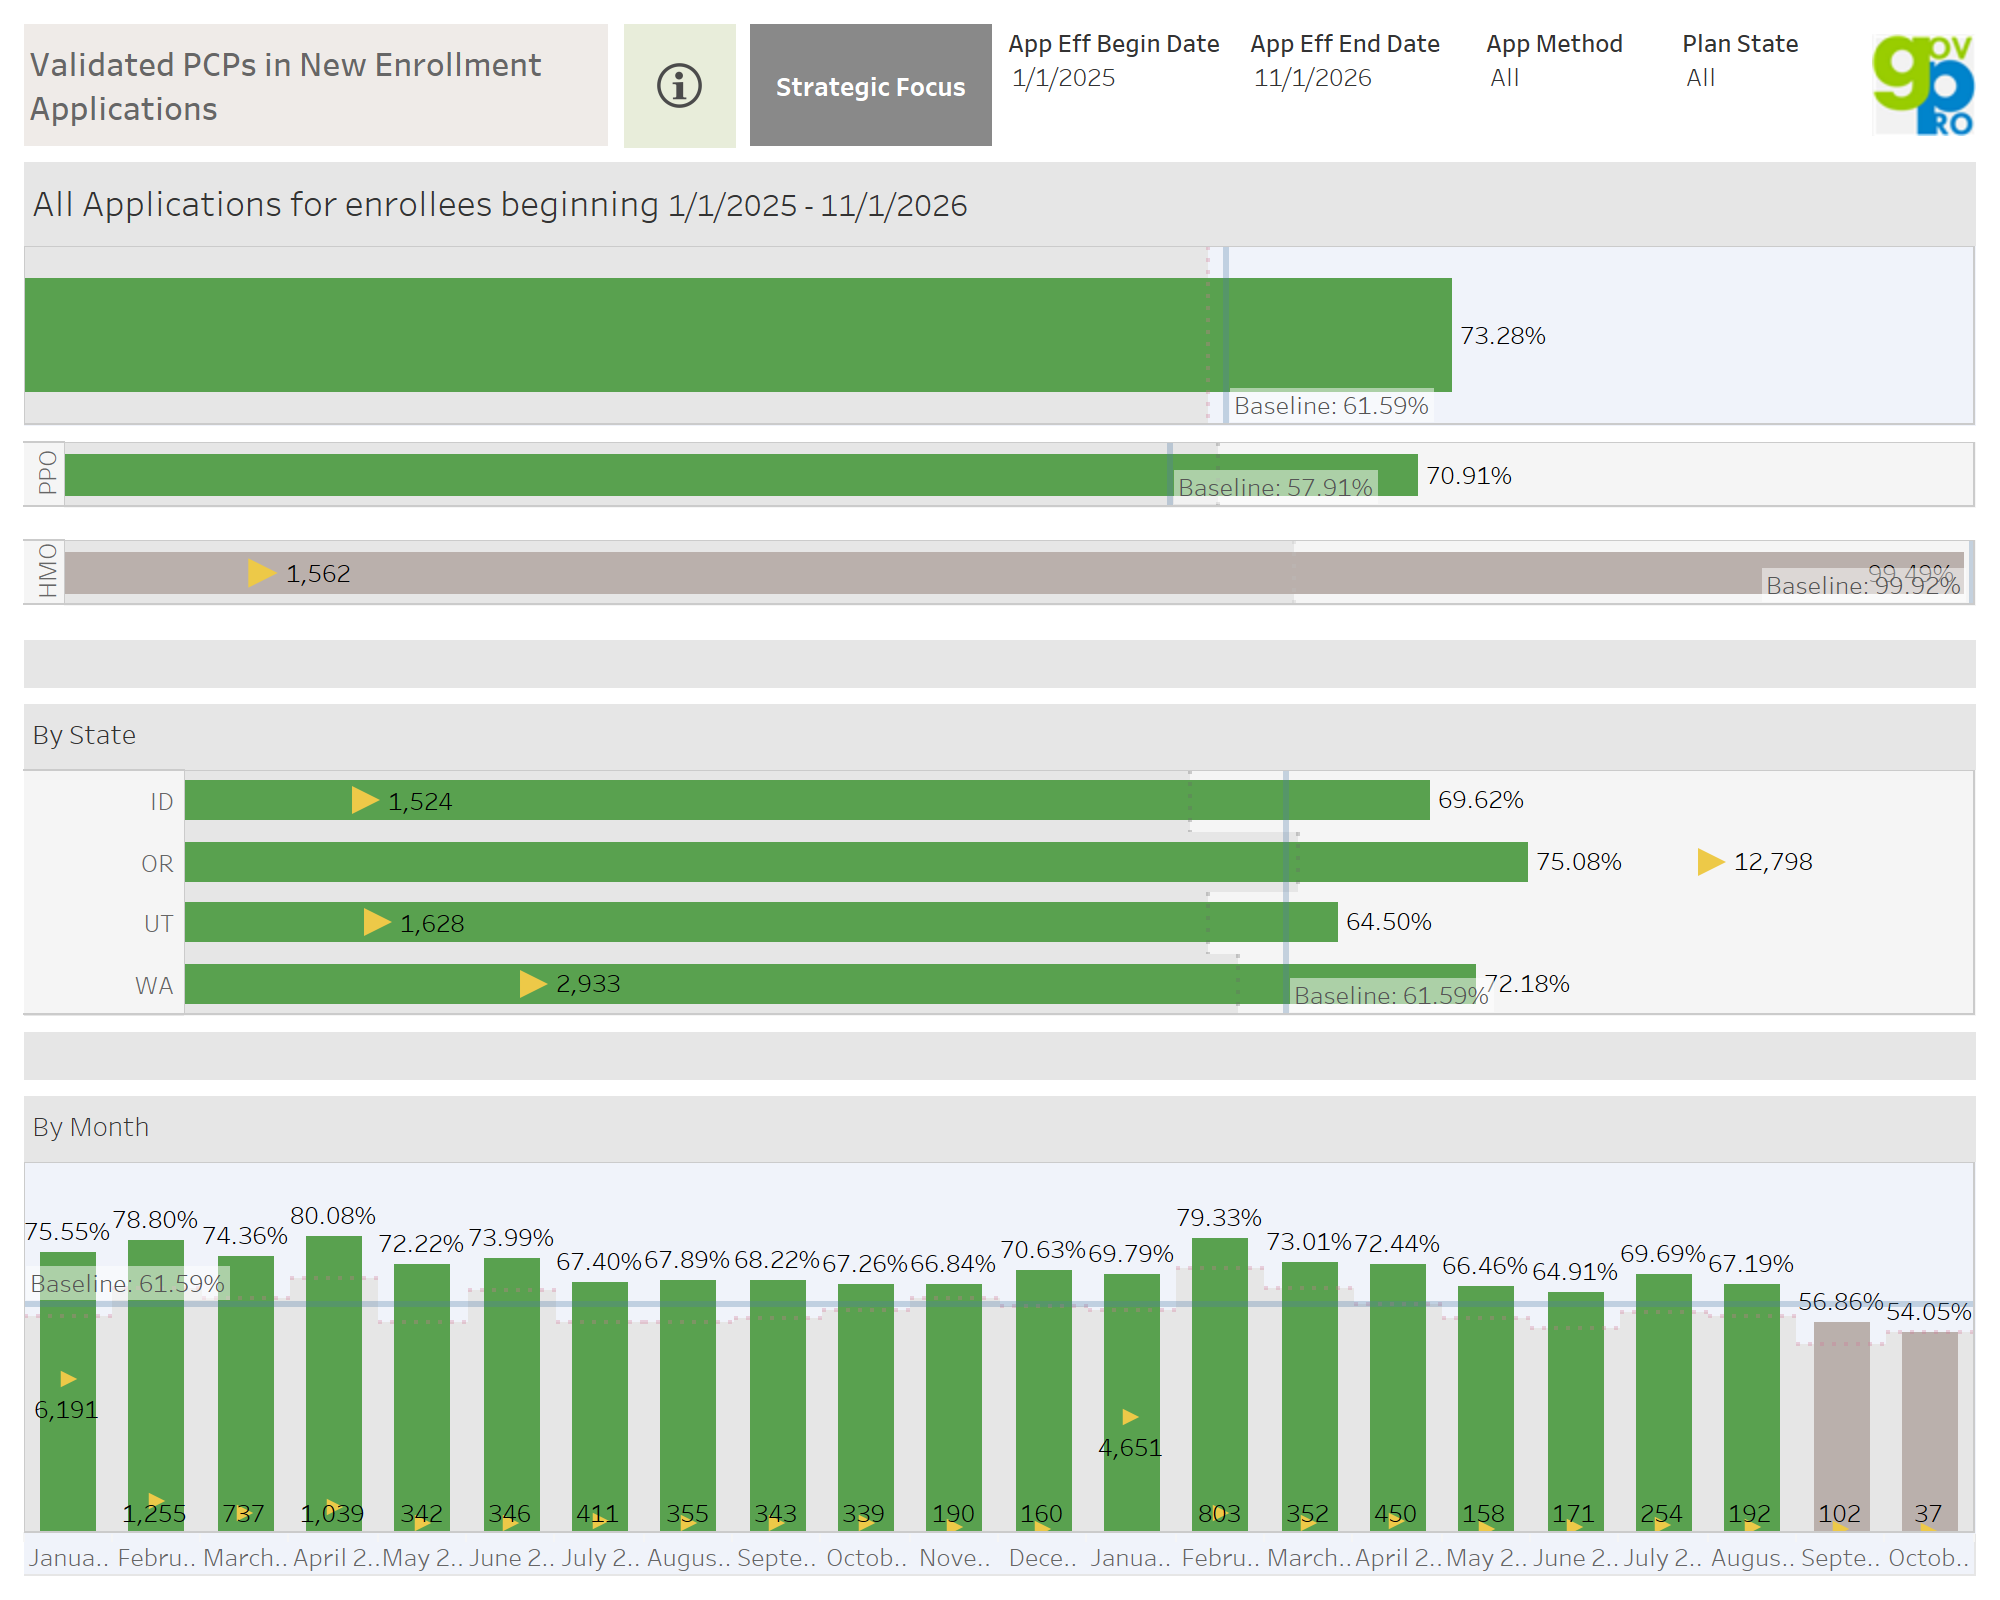This screenshot has width=2000, height=1600.
Task: Select the WA state bar
Action: pos(830,984)
